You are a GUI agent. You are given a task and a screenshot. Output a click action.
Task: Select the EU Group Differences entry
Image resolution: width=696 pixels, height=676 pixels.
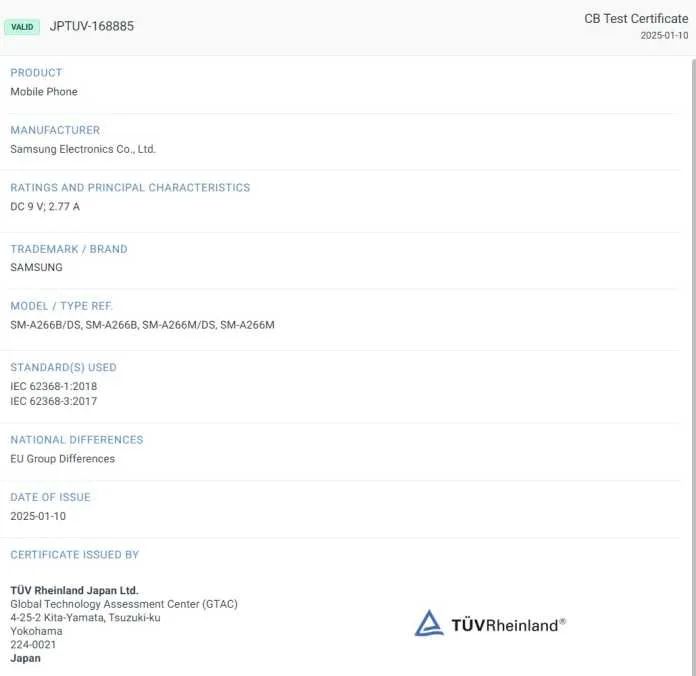(x=62, y=459)
